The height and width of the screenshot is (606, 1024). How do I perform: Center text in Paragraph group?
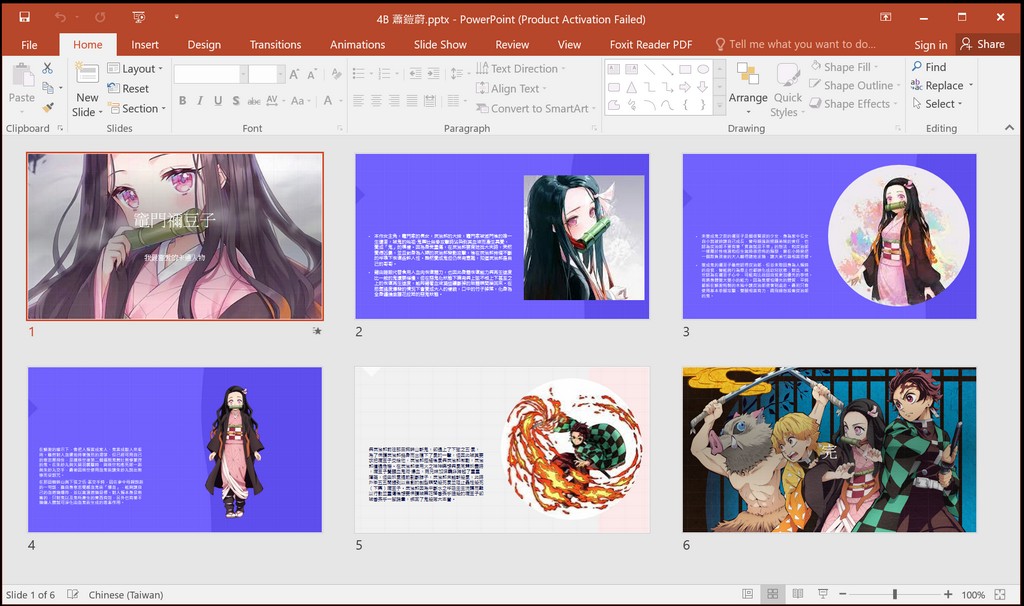[x=376, y=101]
